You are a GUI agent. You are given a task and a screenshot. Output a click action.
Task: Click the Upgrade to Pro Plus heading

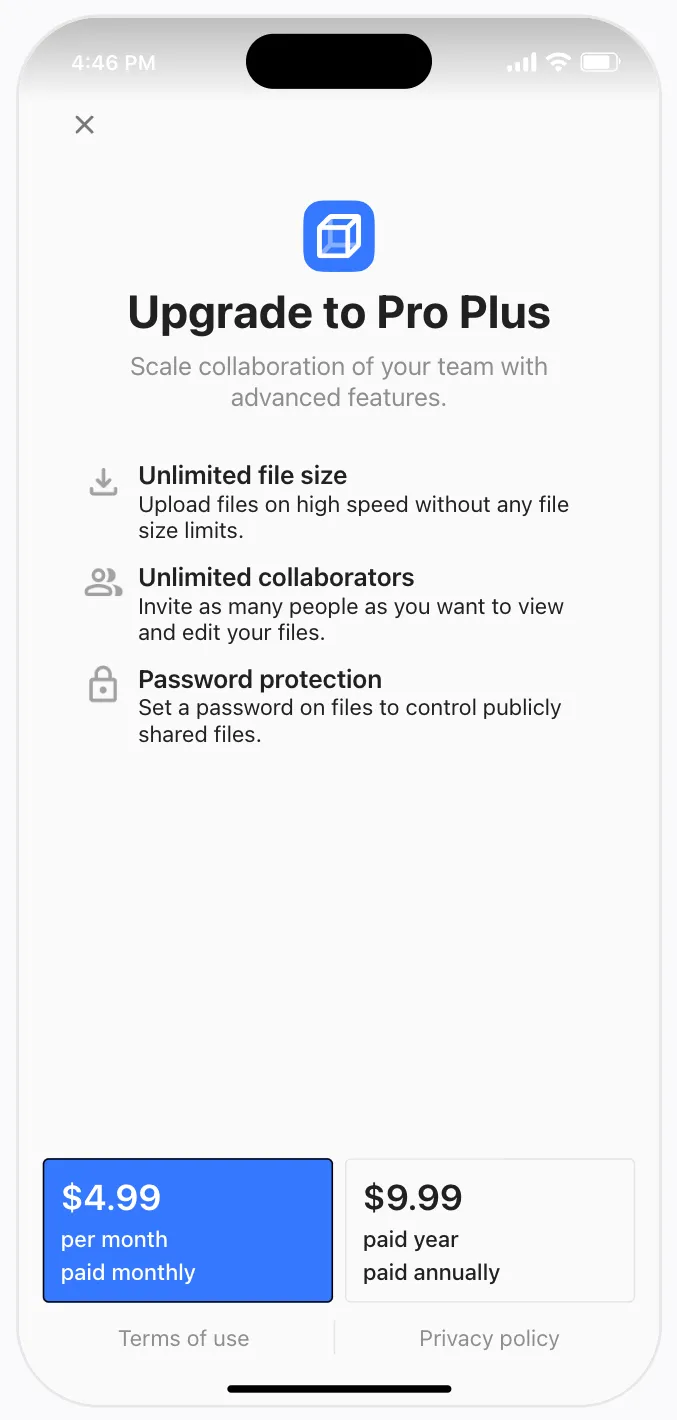[x=339, y=313]
